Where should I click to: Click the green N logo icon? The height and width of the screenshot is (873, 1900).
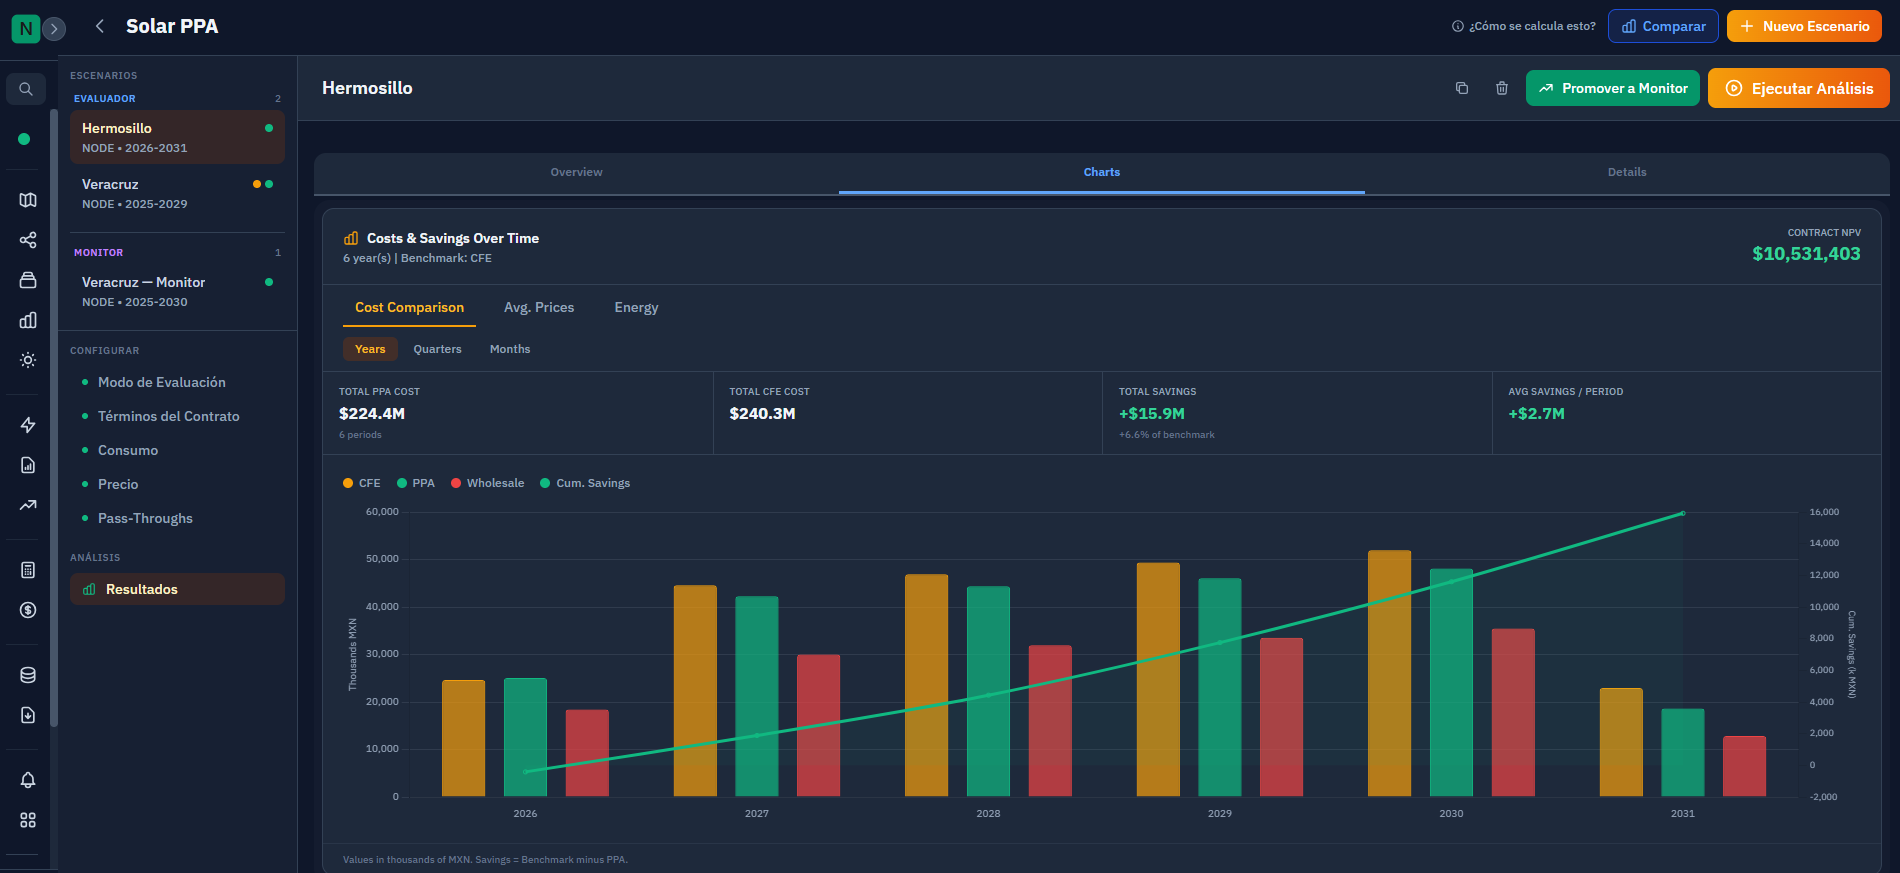pos(25,28)
